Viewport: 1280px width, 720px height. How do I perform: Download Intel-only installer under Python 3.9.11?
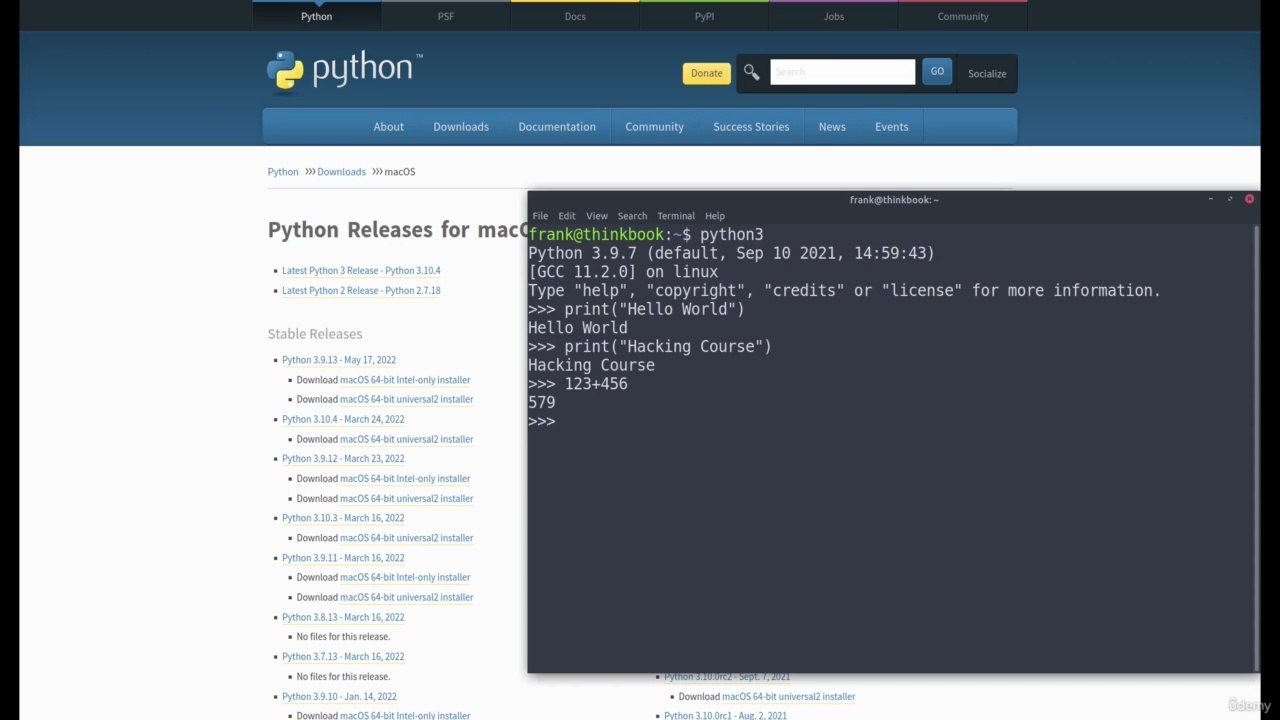[x=405, y=578]
